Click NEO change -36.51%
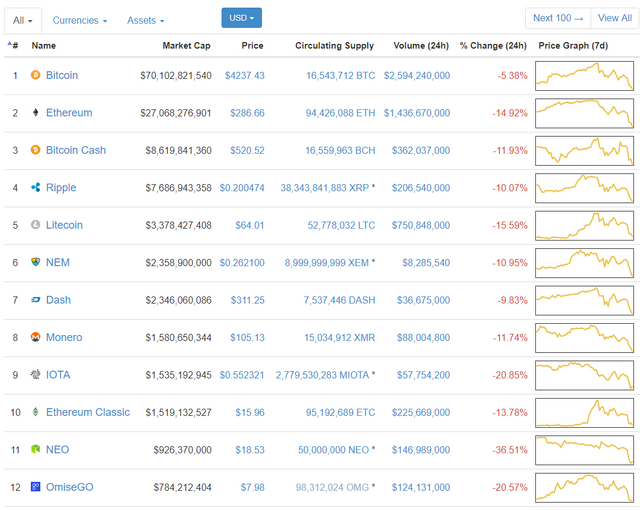The width and height of the screenshot is (640, 510). tap(510, 450)
